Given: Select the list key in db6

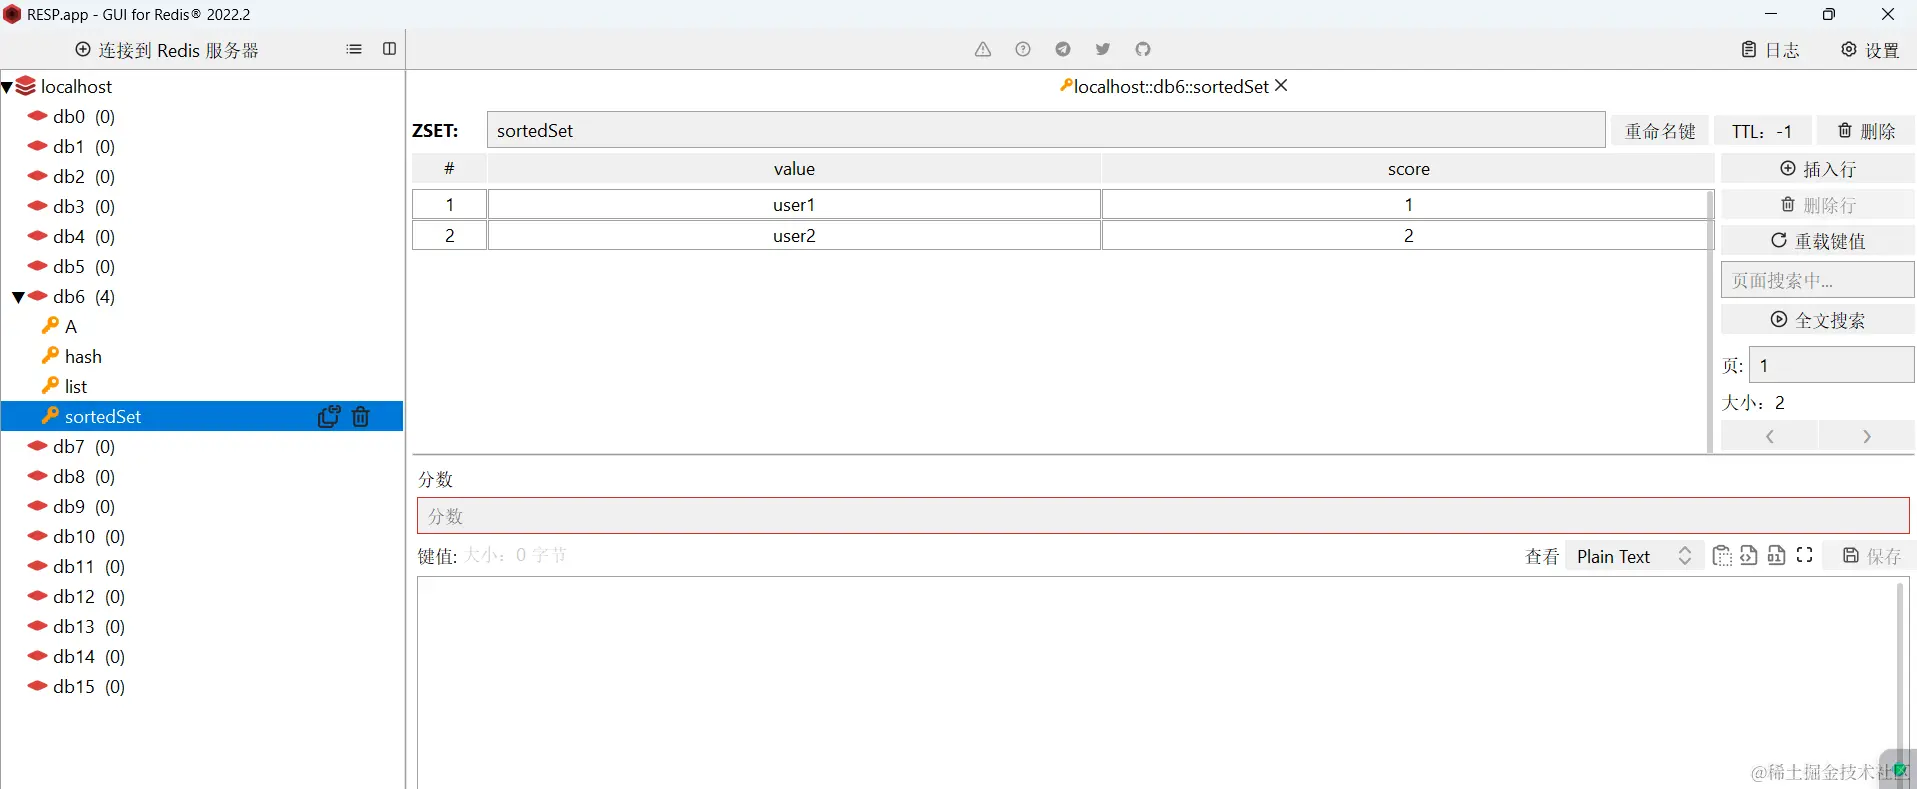Looking at the screenshot, I should [x=76, y=387].
